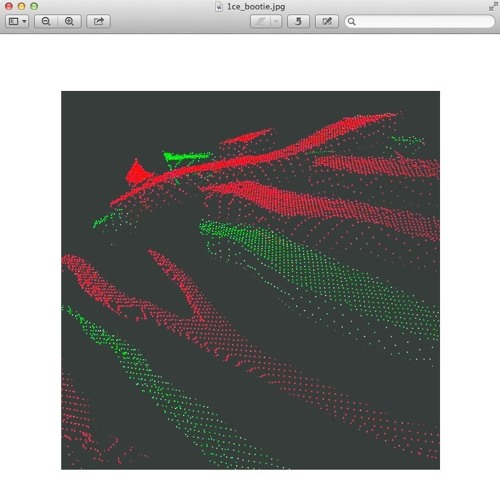The width and height of the screenshot is (500, 500).
Task: Open the Share button in the toolbar
Action: click(x=98, y=21)
